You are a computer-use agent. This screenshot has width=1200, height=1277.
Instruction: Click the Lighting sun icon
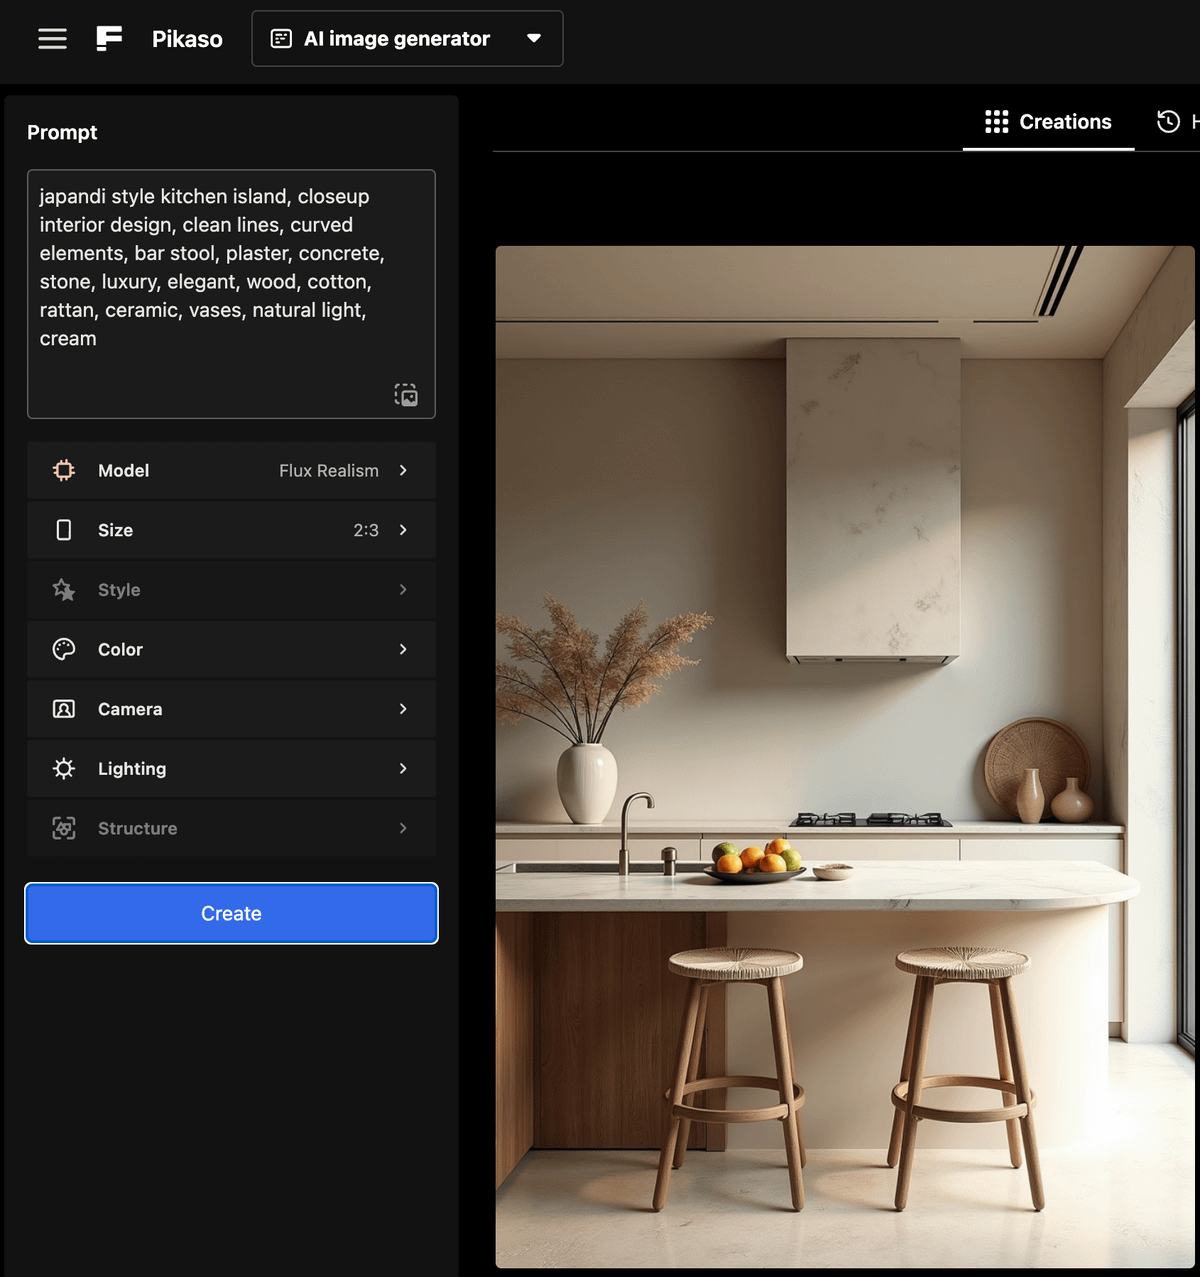pos(64,768)
